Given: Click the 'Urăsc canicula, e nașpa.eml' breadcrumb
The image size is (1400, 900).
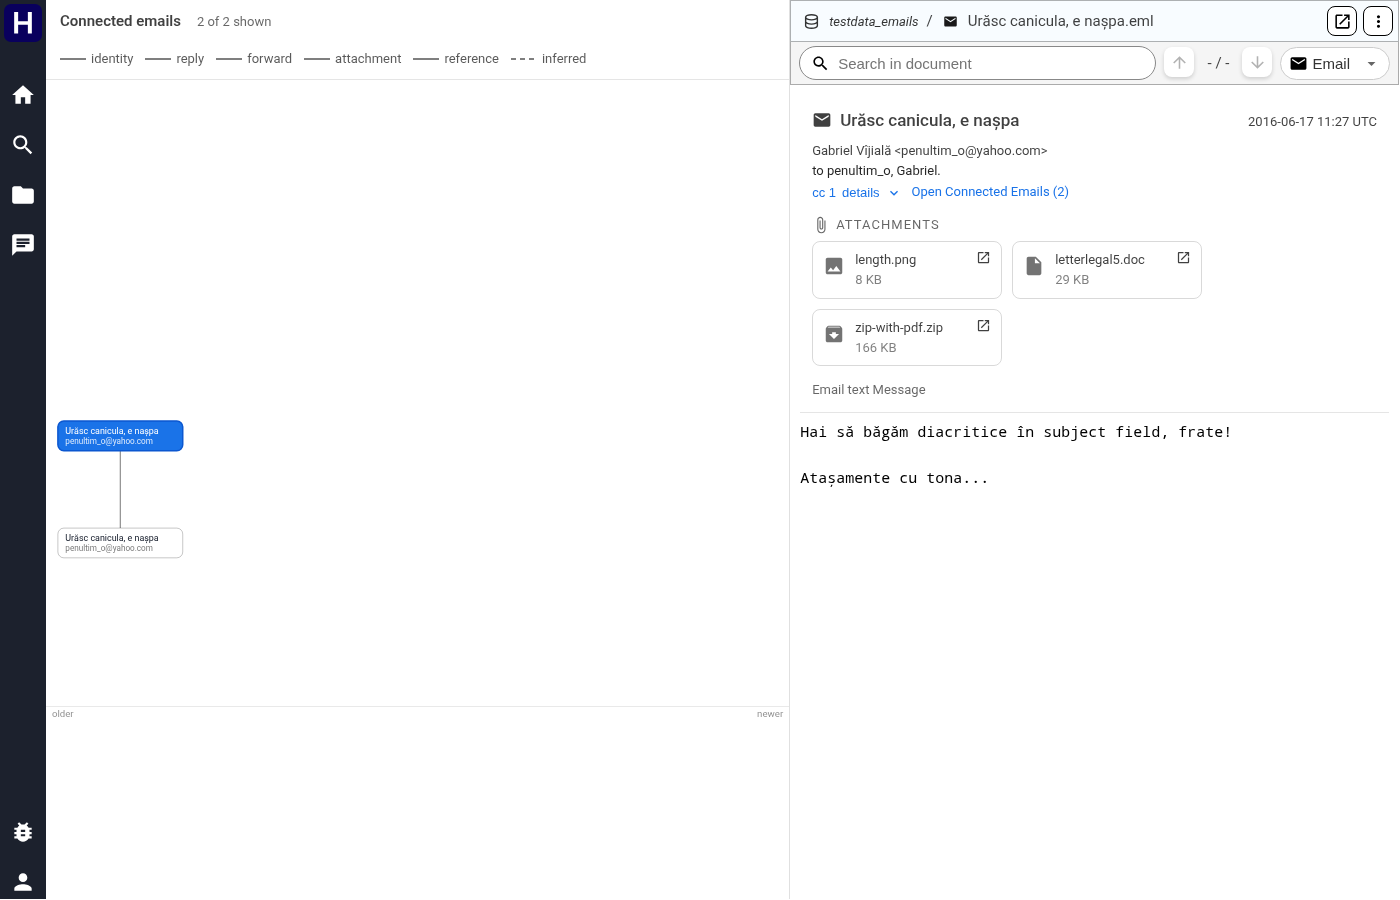Looking at the screenshot, I should [1060, 21].
